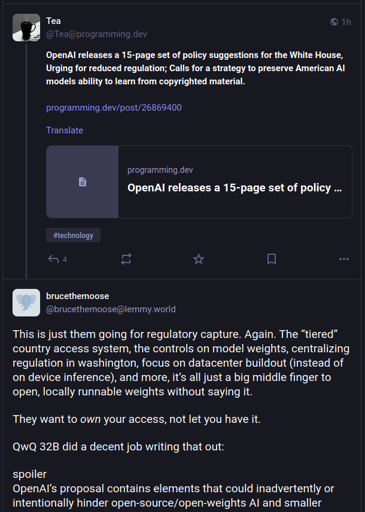The height and width of the screenshot is (512, 365).
Task: Open the programming.dev/post/26869400 link
Action: pos(114,108)
